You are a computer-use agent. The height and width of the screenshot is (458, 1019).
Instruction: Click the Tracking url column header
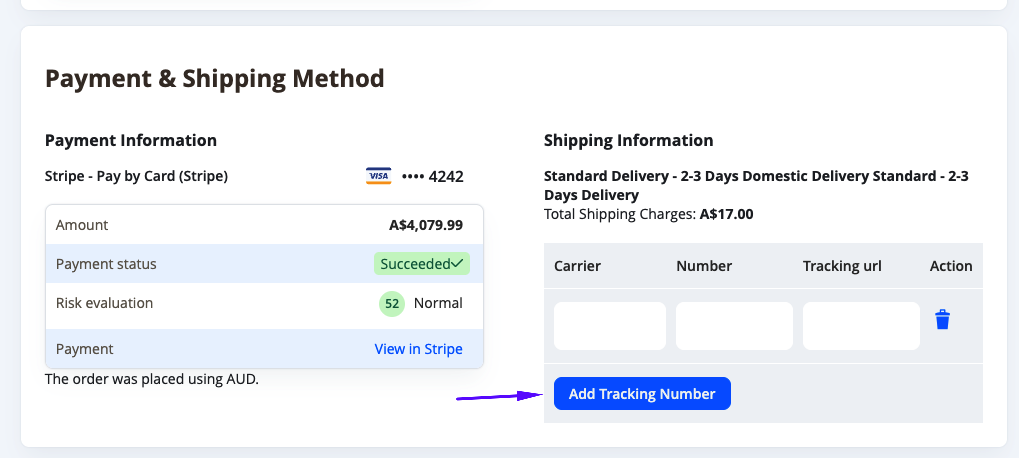click(842, 266)
